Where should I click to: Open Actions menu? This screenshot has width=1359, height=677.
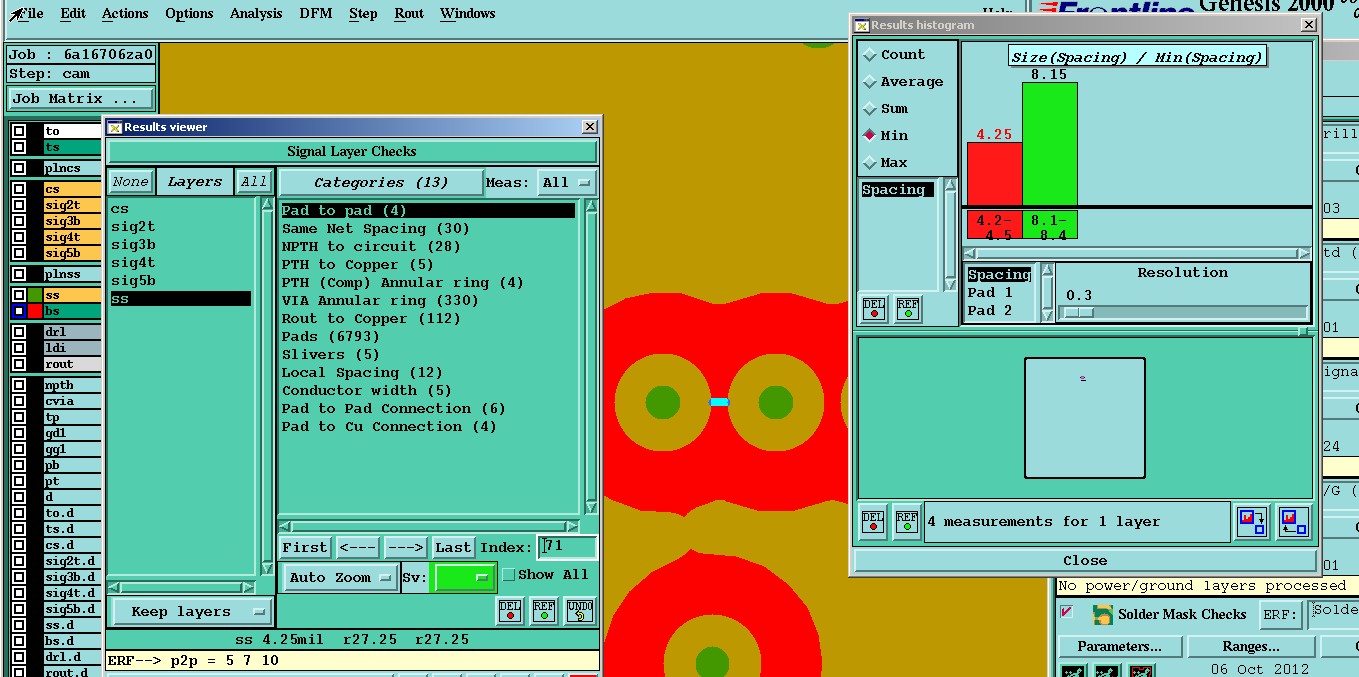point(125,14)
